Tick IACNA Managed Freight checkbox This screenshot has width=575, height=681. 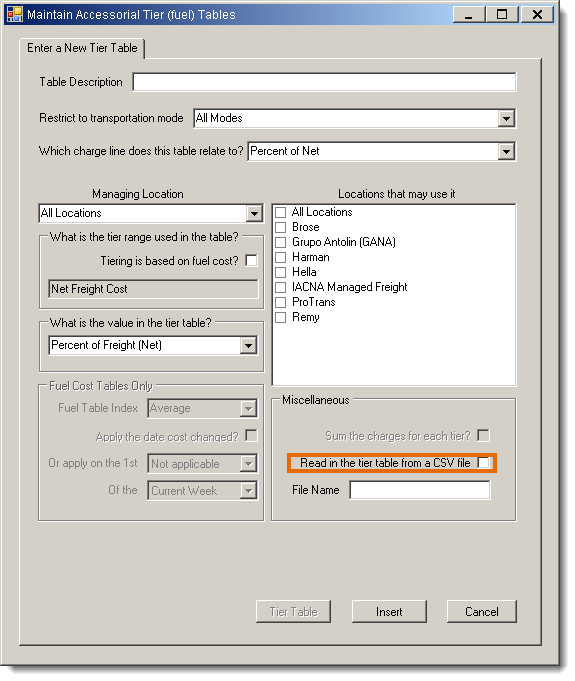(281, 287)
